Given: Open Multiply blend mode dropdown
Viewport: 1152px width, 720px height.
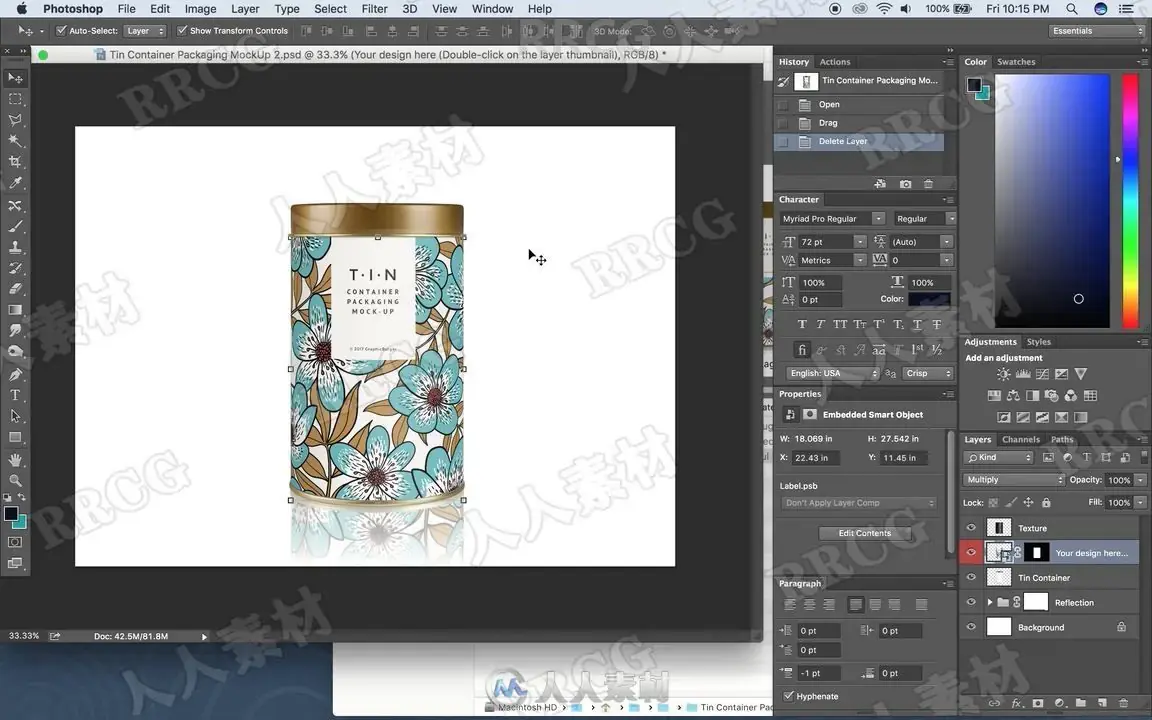Looking at the screenshot, I should tap(1013, 480).
